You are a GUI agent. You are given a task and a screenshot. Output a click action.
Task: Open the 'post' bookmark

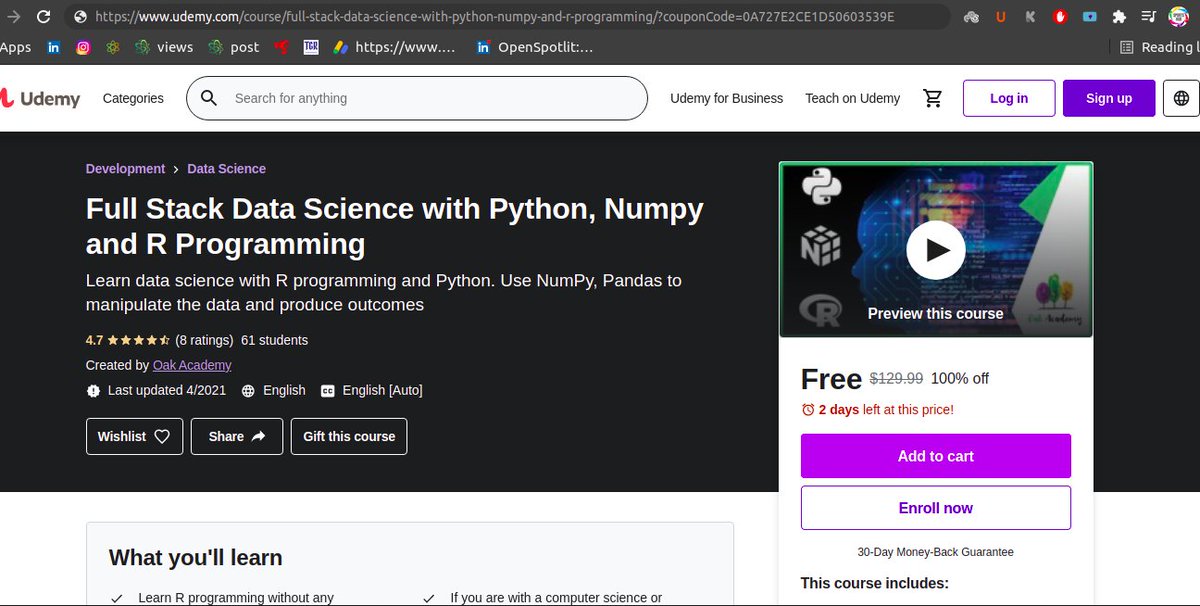point(233,47)
